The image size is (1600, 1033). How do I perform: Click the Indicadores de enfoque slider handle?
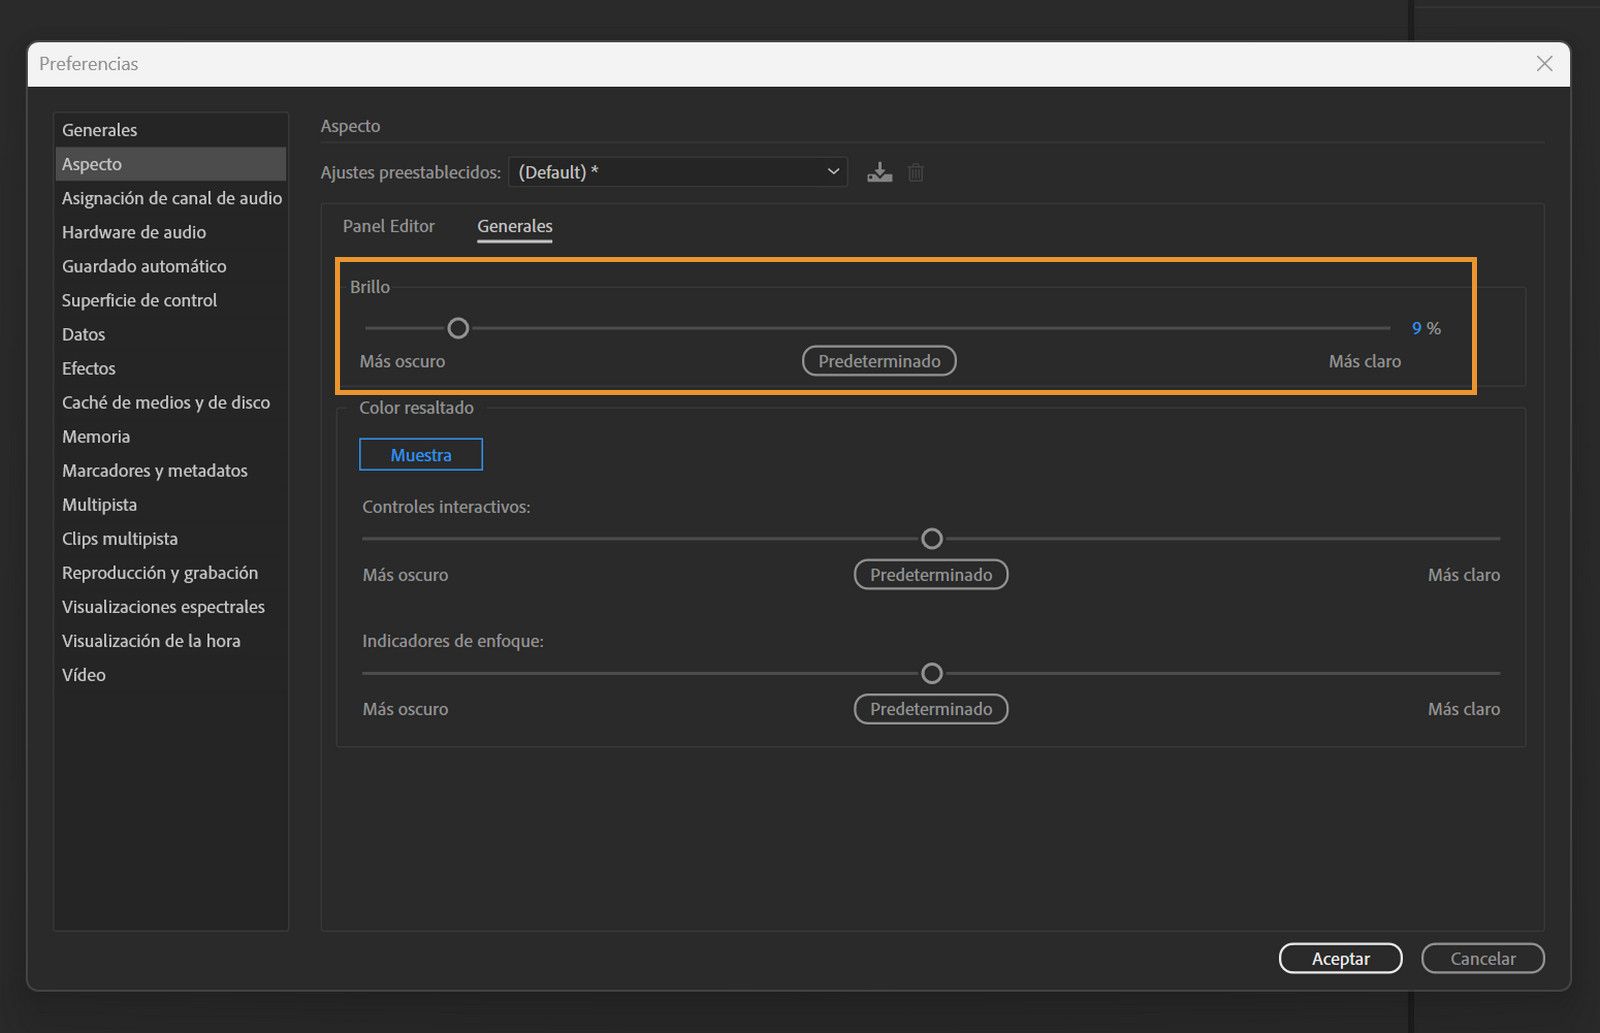pos(932,674)
